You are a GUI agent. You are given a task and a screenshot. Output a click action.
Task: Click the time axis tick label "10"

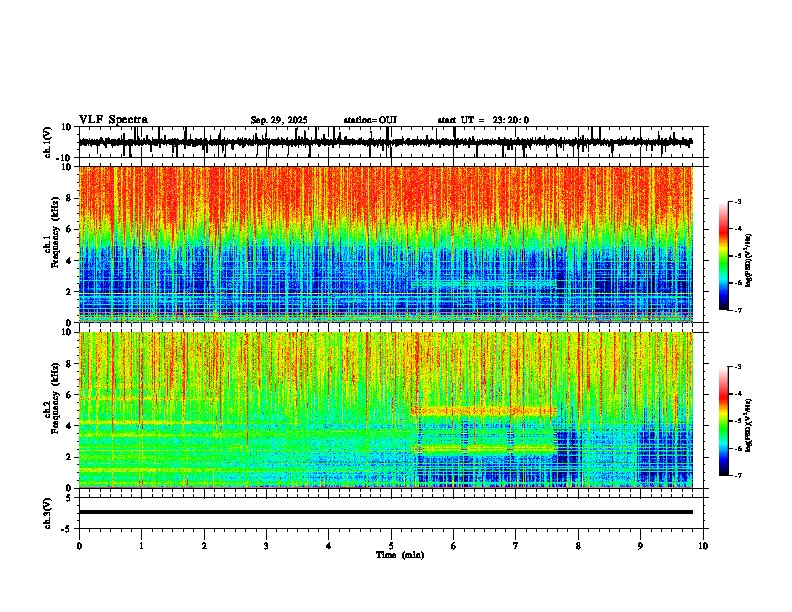[x=703, y=546]
